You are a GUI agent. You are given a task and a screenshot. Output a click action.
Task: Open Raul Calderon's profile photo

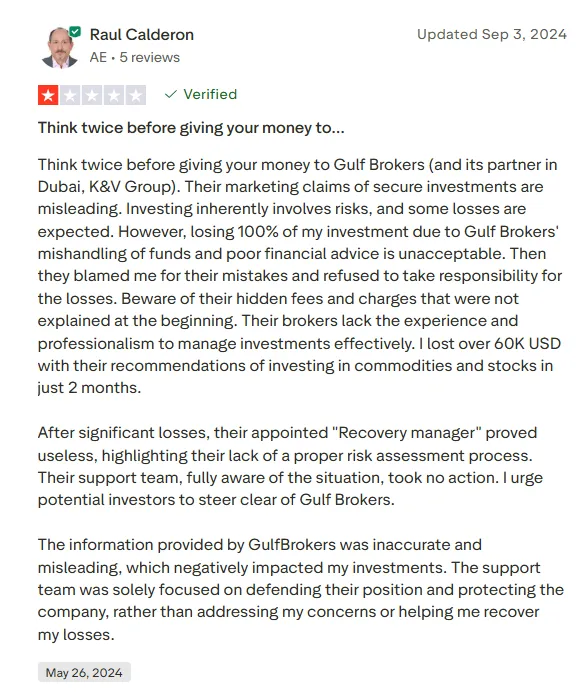(x=59, y=47)
